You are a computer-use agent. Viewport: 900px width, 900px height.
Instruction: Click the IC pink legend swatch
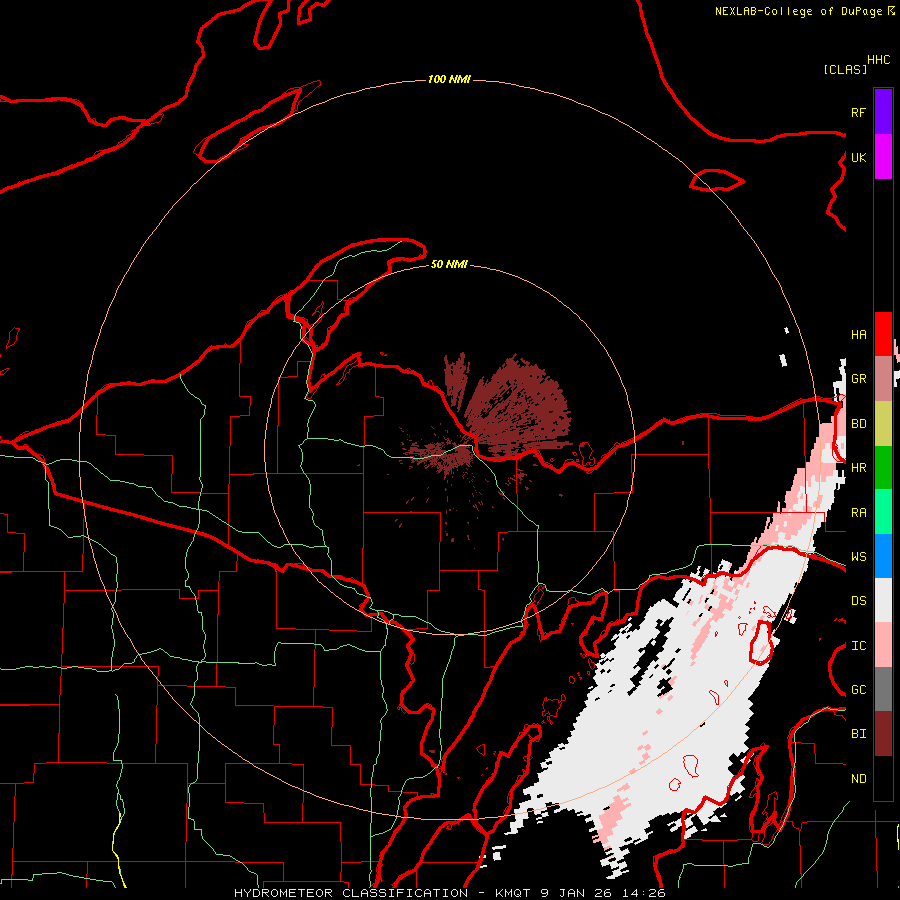coord(883,645)
